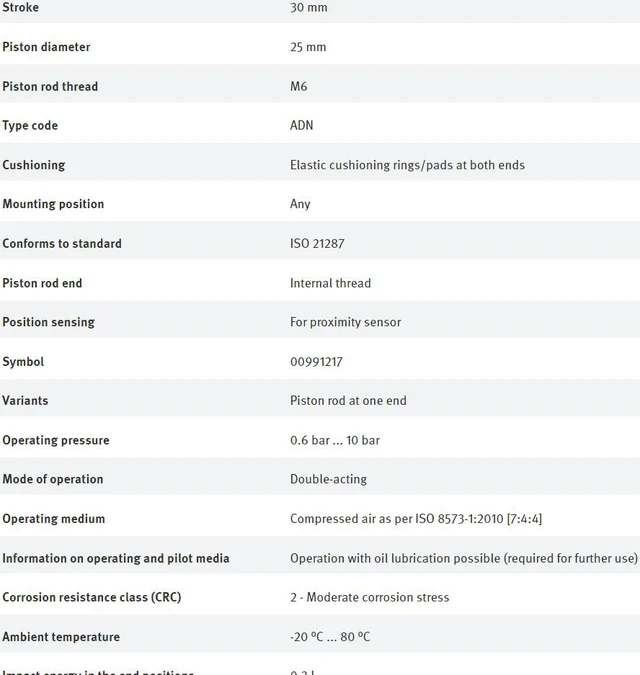Select the Position sensing label
The width and height of the screenshot is (640, 675).
(49, 322)
